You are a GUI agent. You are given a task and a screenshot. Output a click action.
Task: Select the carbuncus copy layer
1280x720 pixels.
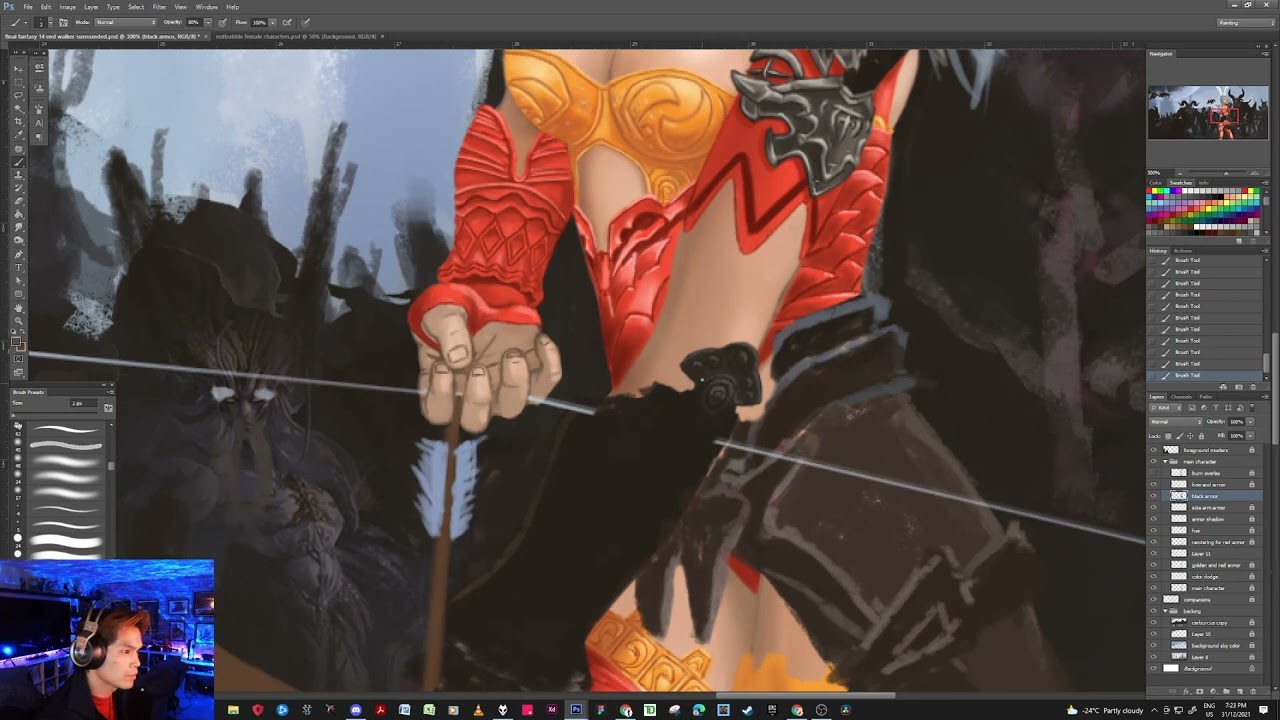(1210, 623)
